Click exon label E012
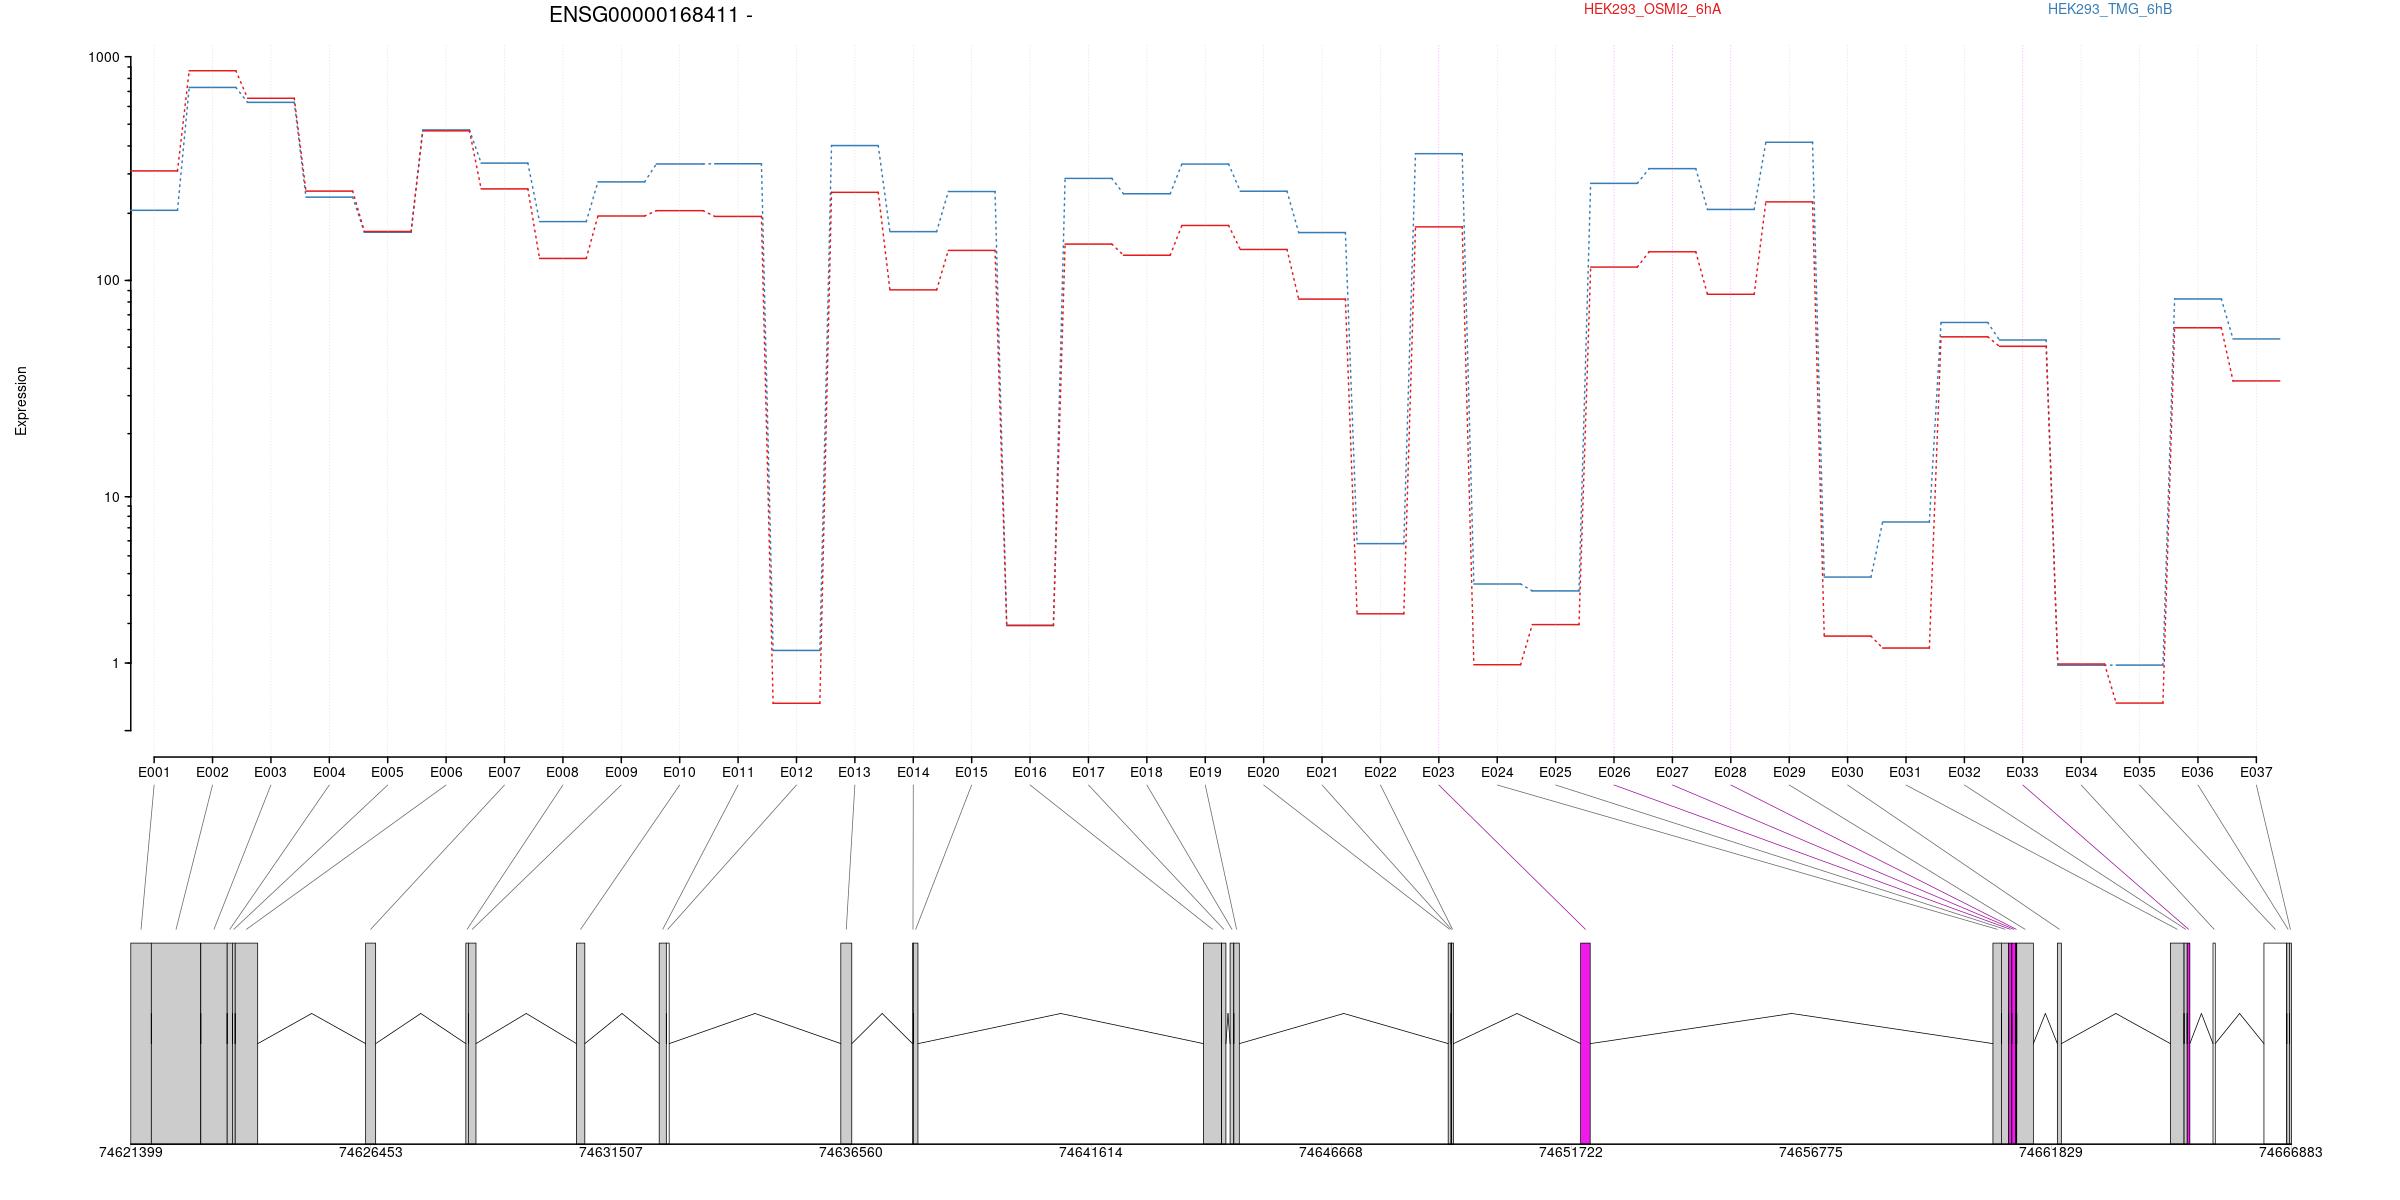This screenshot has width=2400, height=1200. [796, 772]
